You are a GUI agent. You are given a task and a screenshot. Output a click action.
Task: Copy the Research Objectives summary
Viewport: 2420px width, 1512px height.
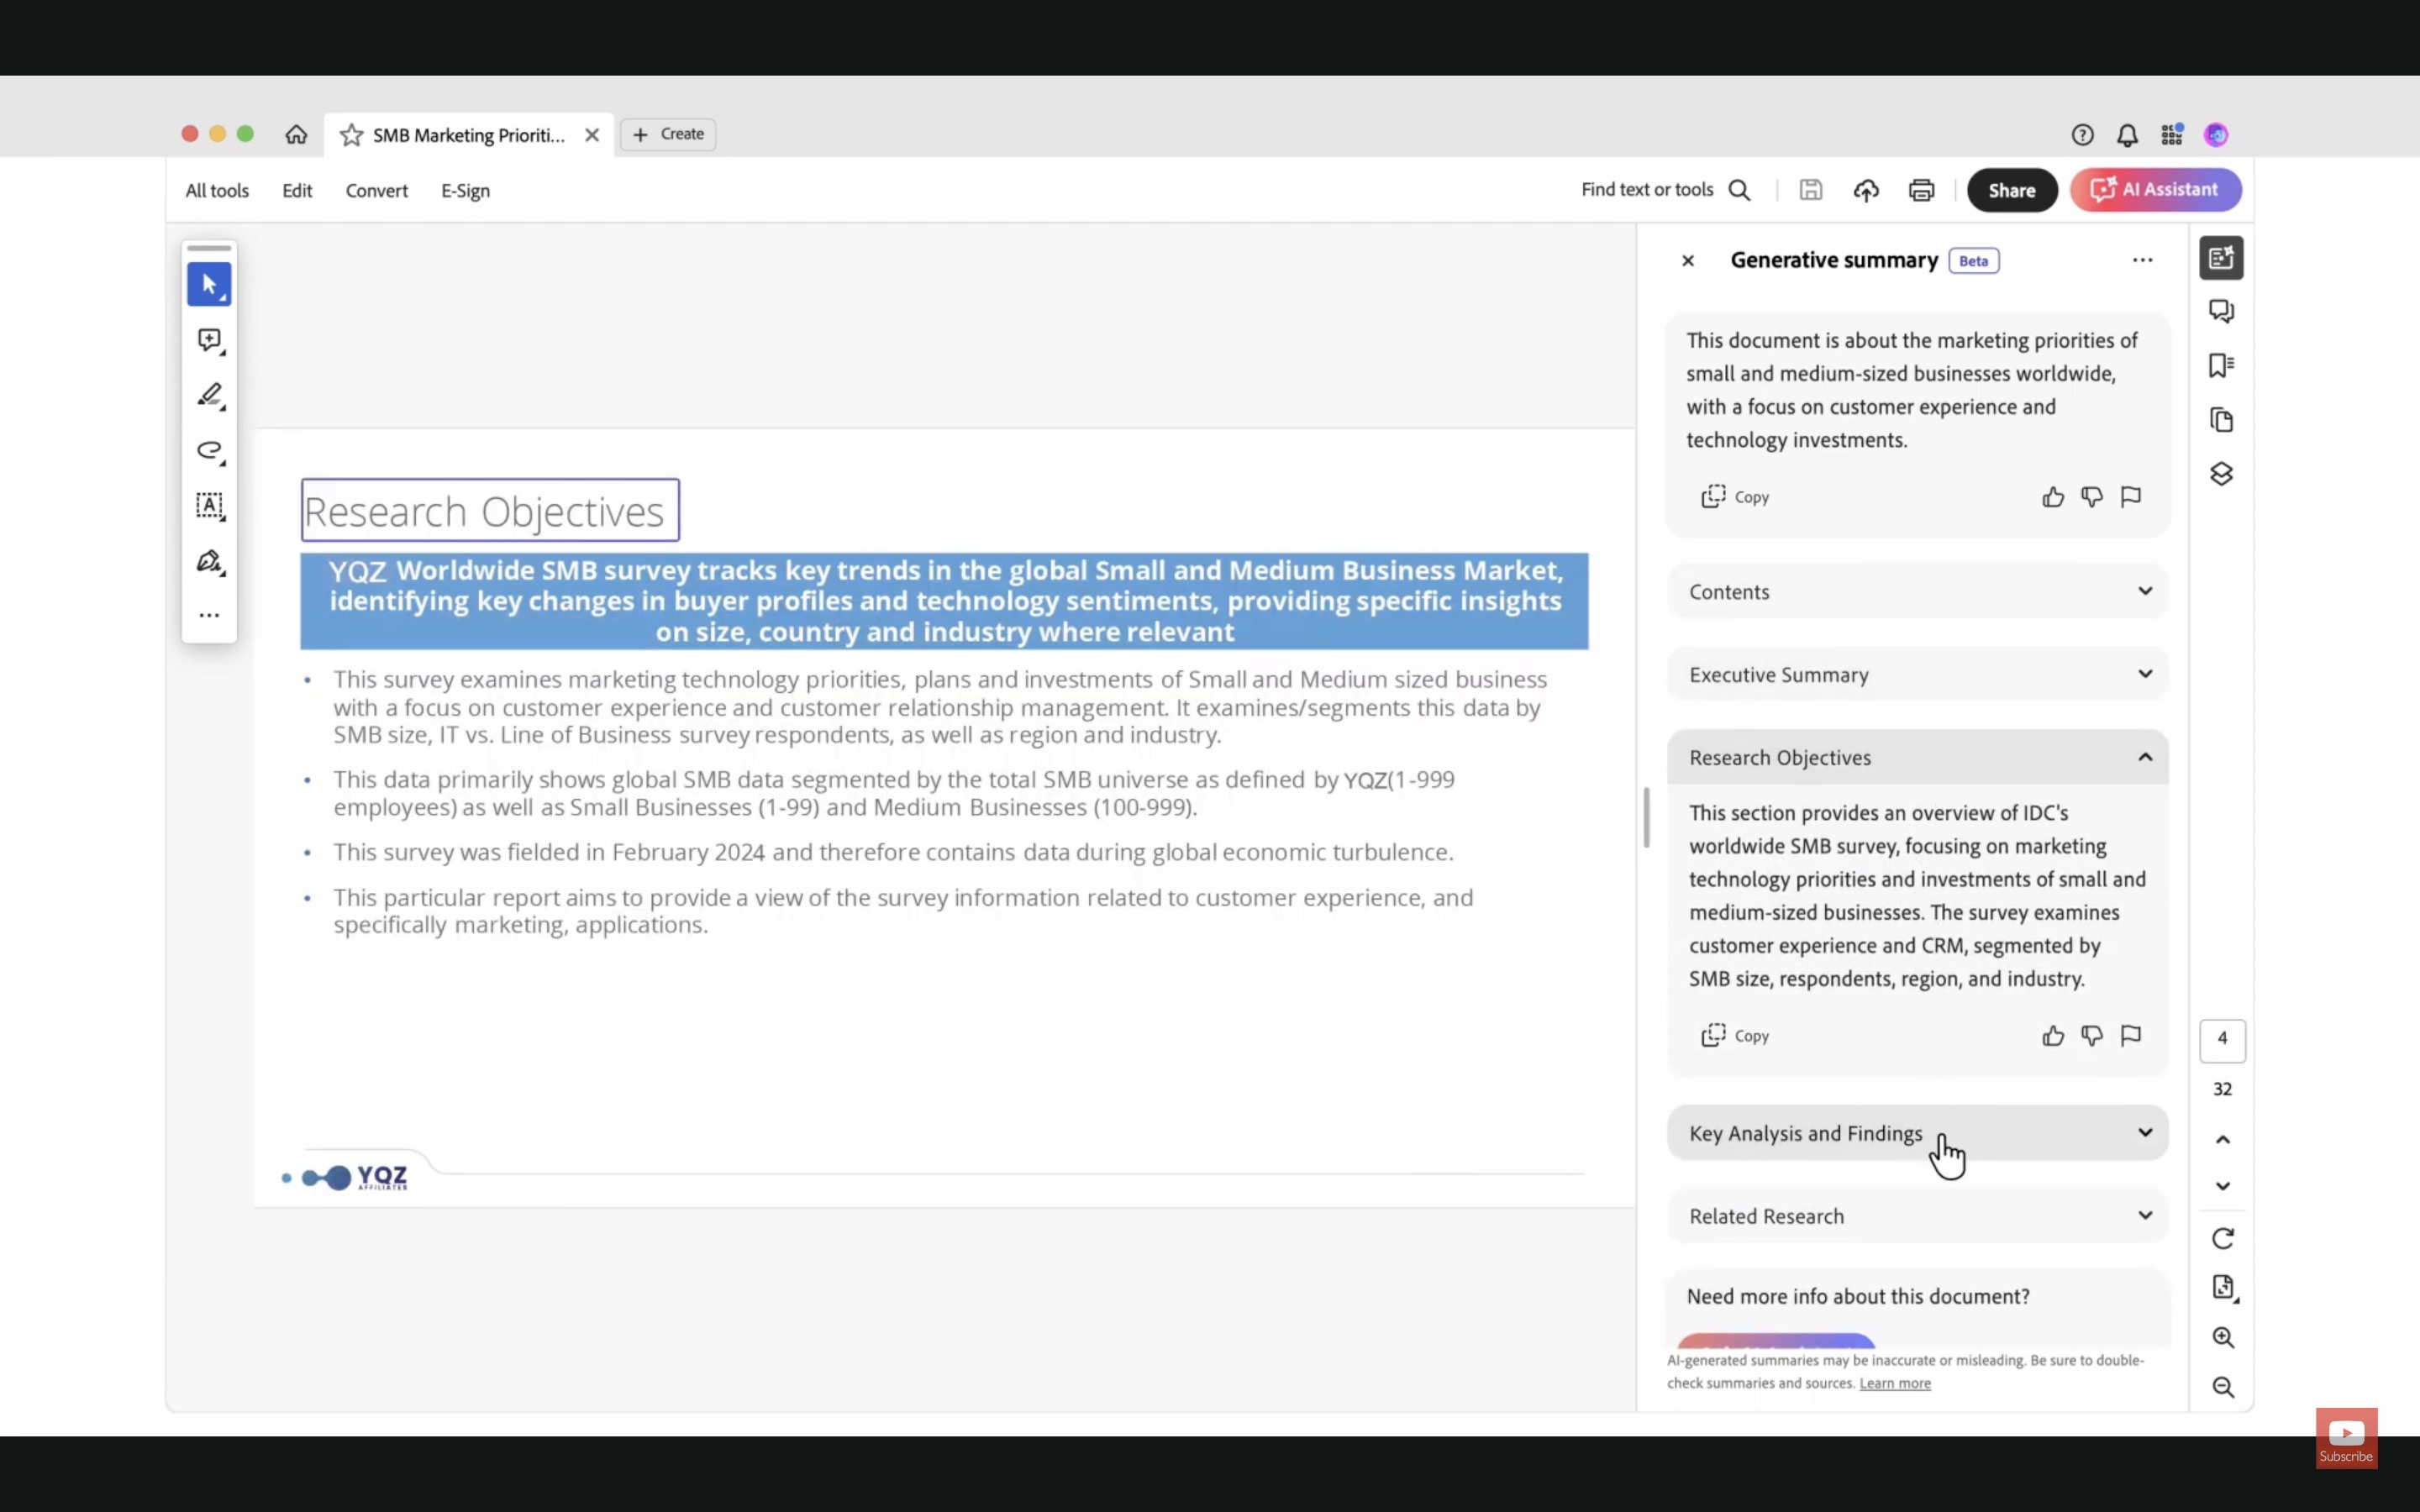[1735, 1036]
